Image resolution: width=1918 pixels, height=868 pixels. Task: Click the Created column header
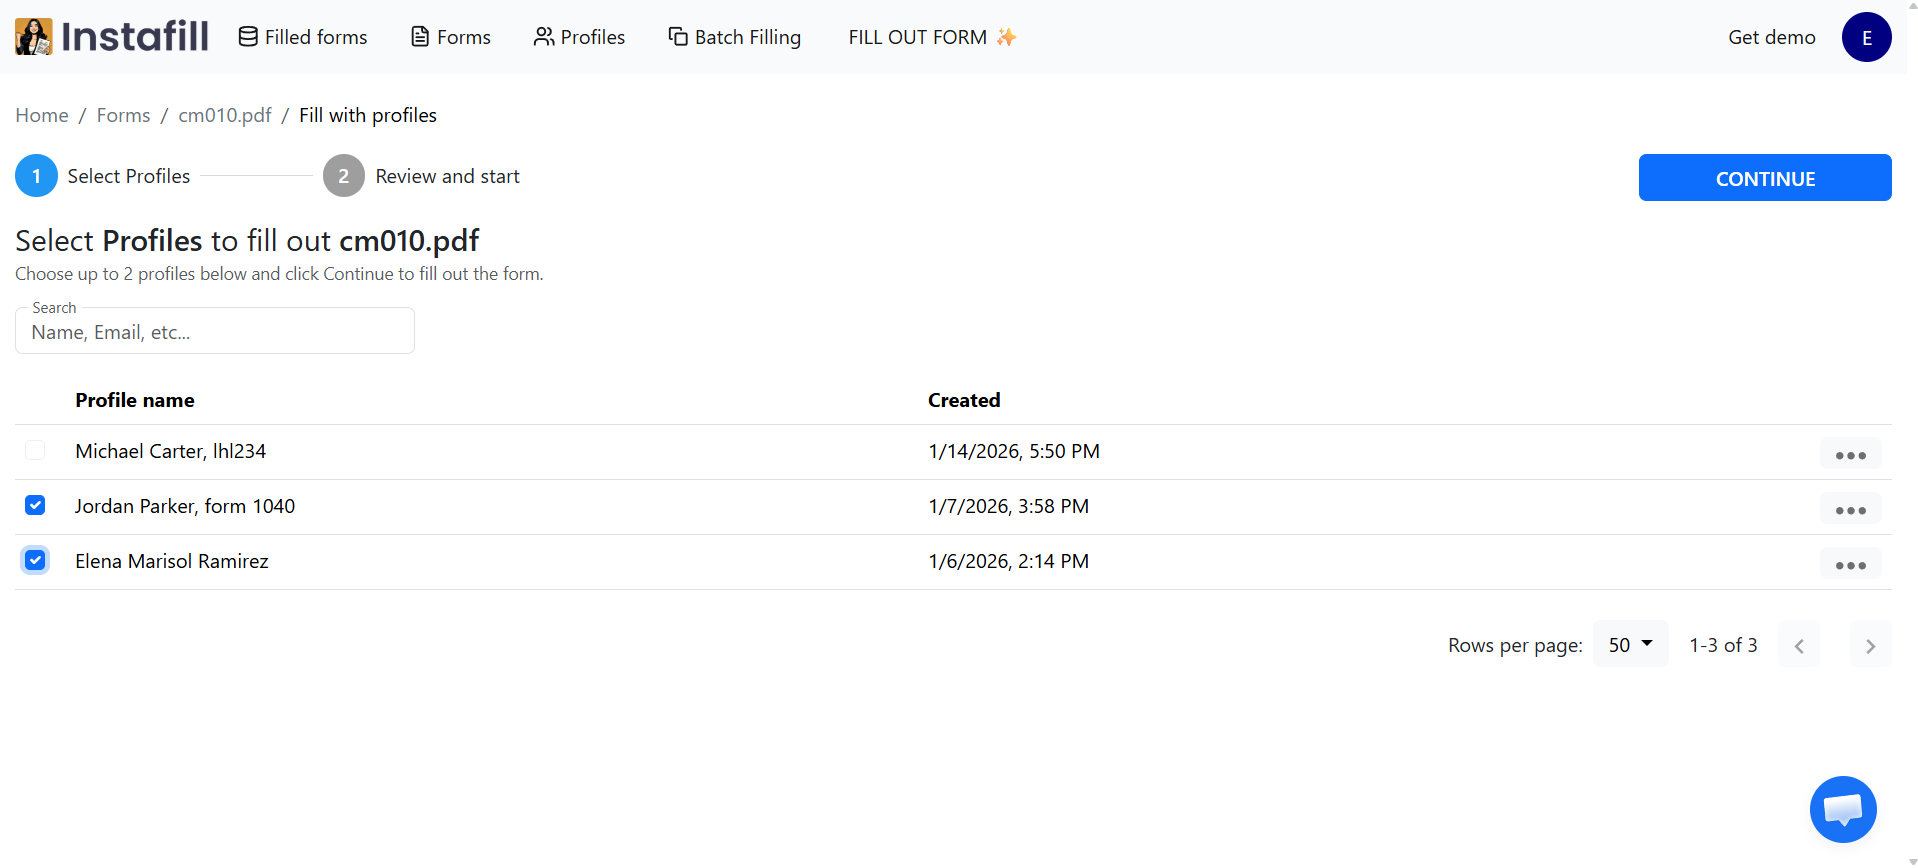pos(964,400)
